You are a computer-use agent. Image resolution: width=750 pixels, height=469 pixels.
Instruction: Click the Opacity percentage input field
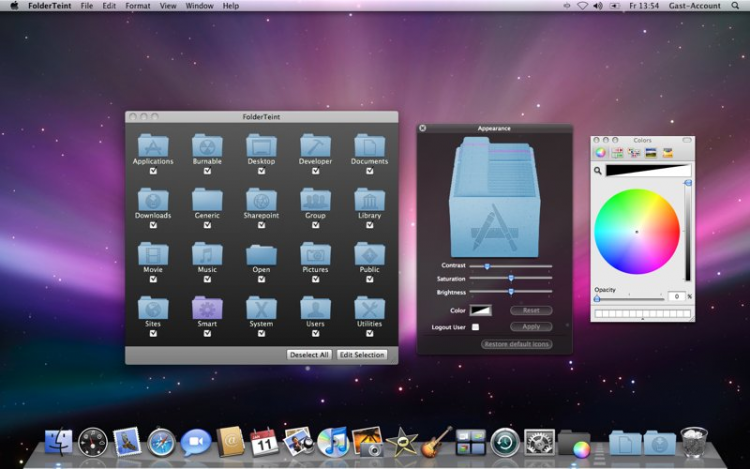[x=676, y=297]
